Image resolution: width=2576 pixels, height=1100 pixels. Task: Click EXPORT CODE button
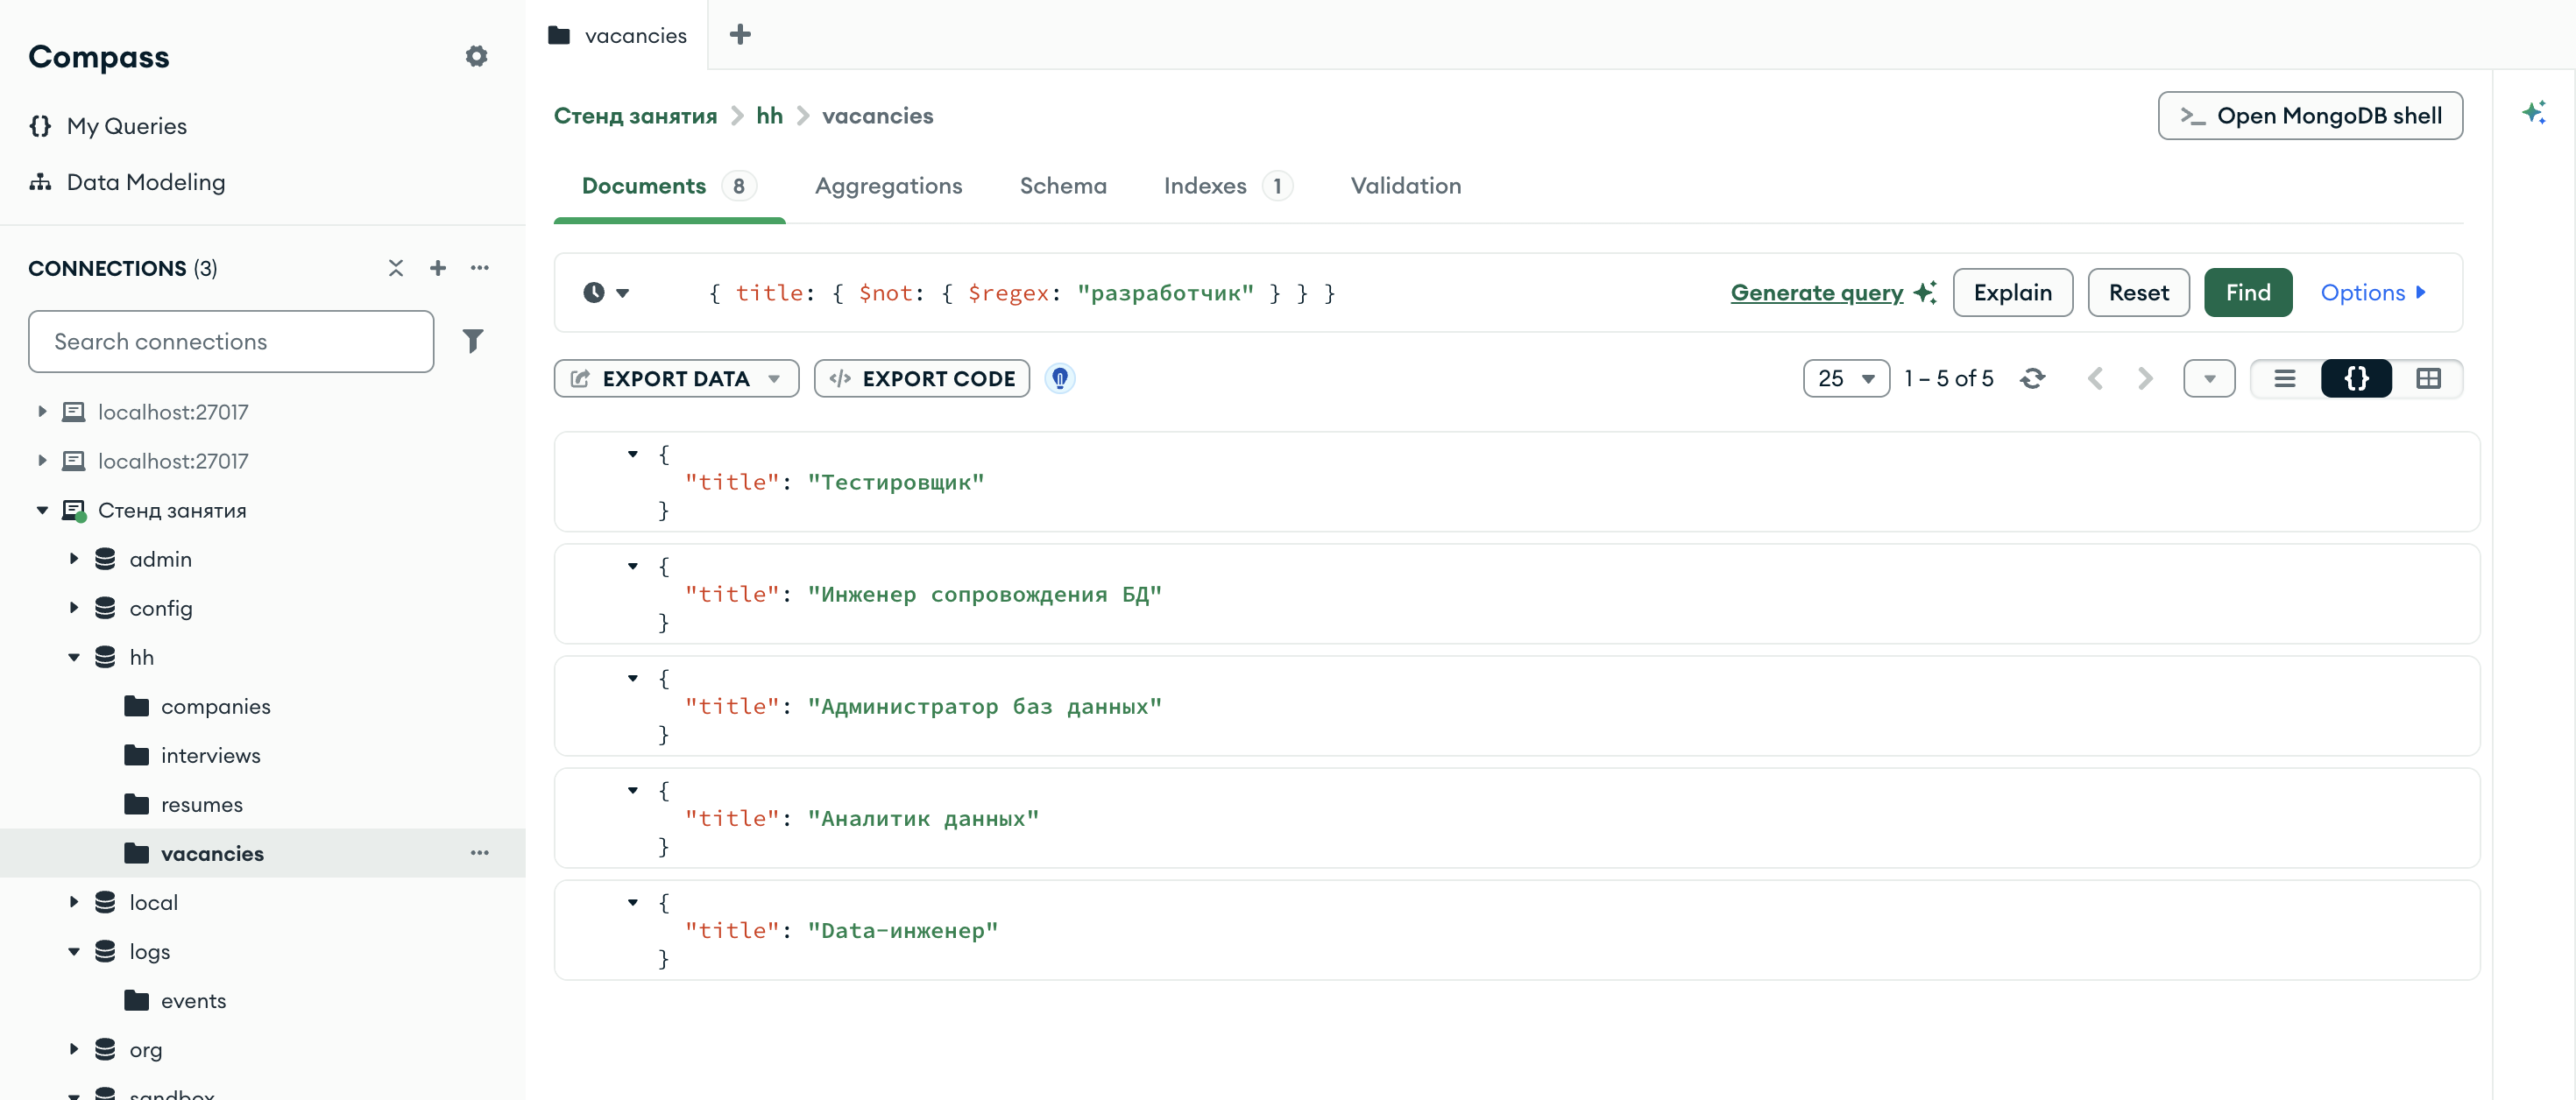click(921, 379)
